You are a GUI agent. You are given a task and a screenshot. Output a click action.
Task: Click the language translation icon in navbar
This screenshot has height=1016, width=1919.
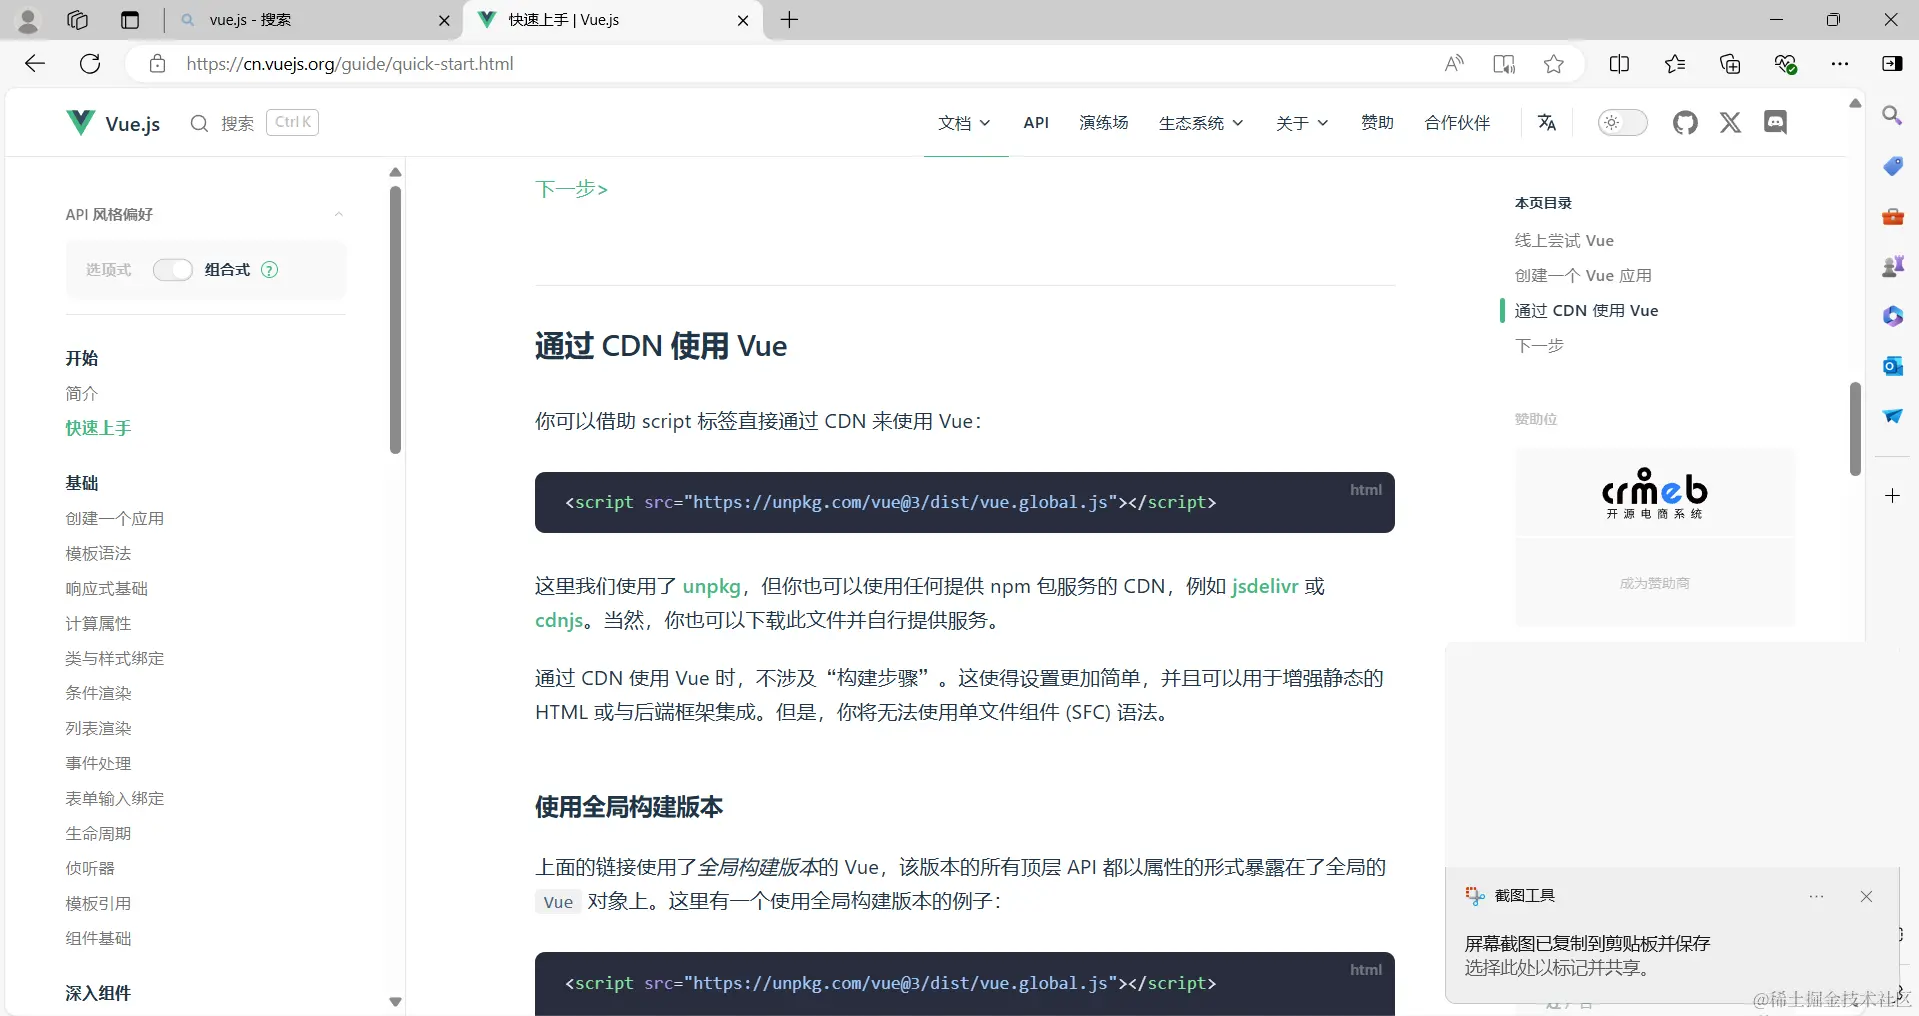pos(1547,122)
